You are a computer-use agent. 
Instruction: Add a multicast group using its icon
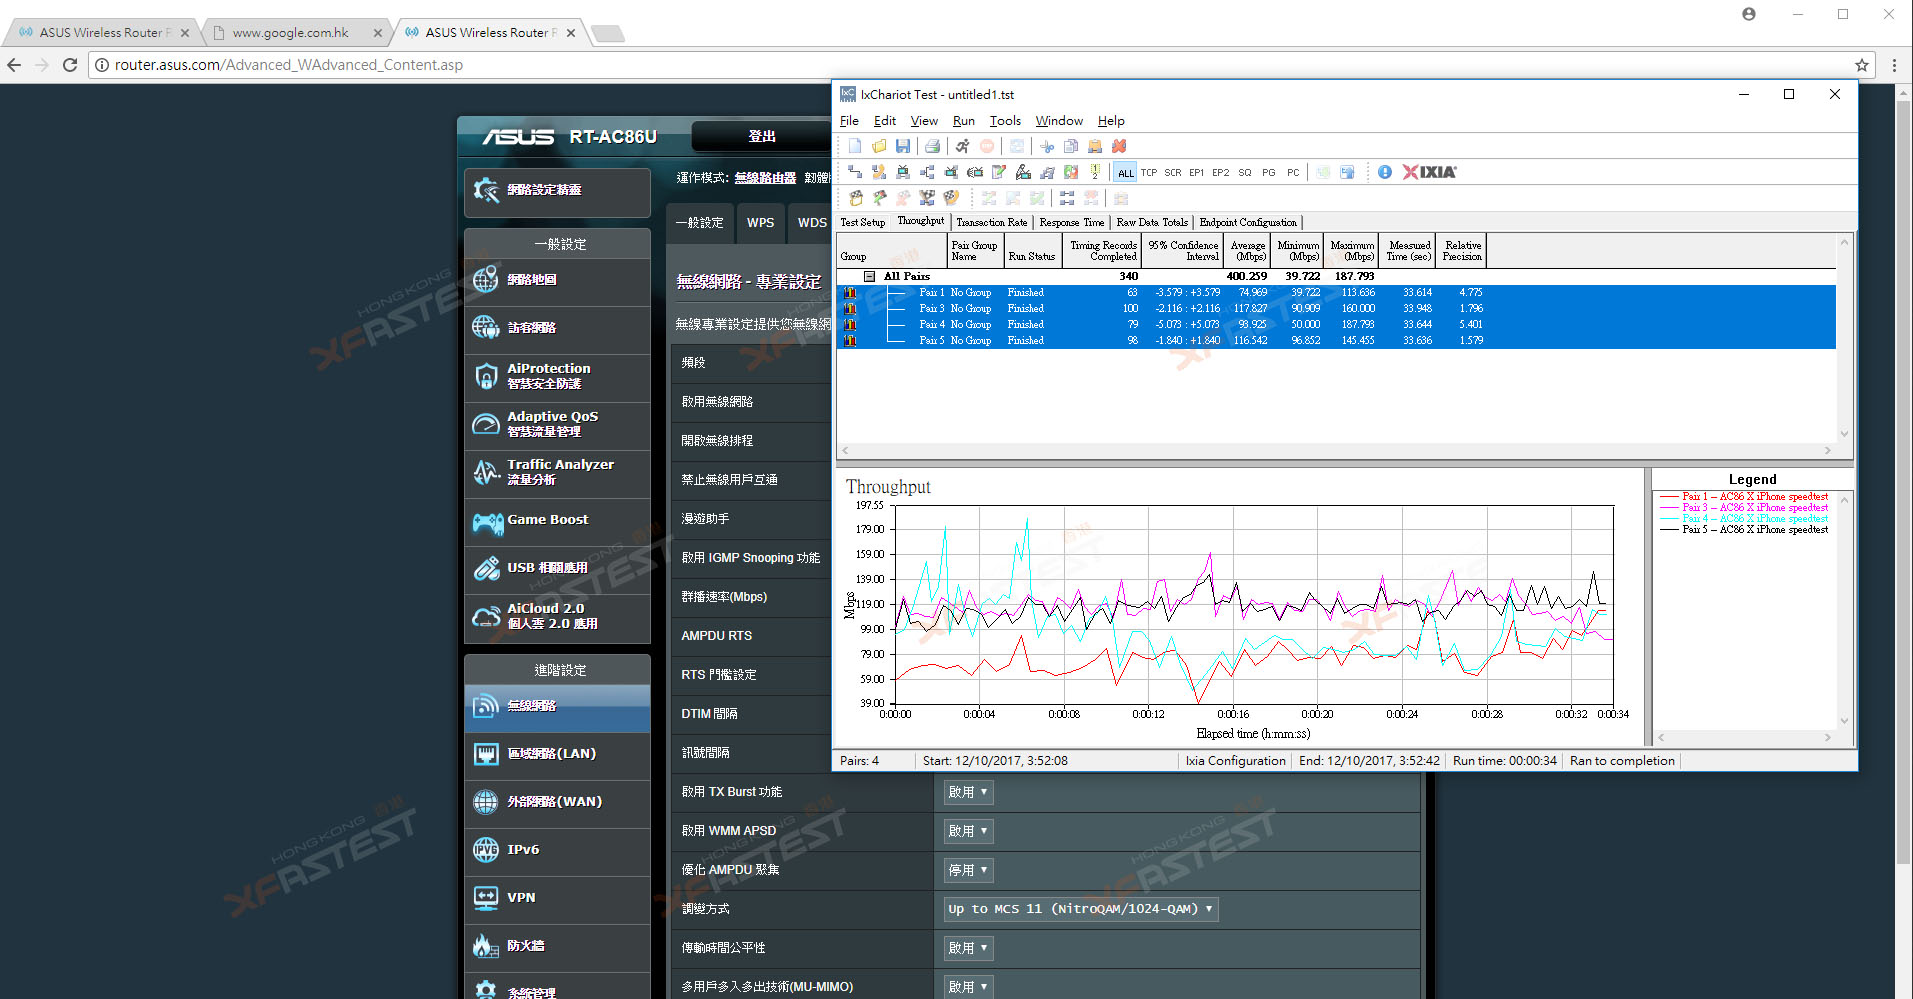pyautogui.click(x=927, y=172)
